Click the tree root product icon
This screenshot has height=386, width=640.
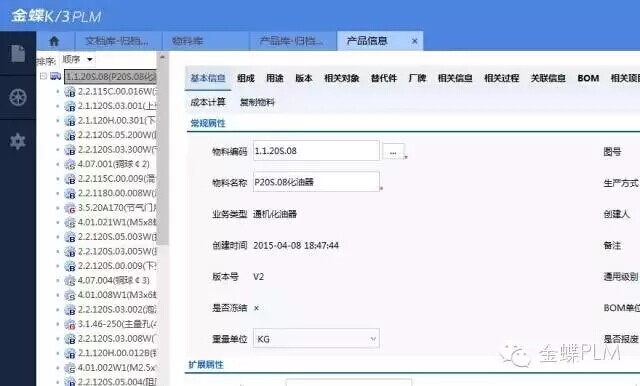56,76
